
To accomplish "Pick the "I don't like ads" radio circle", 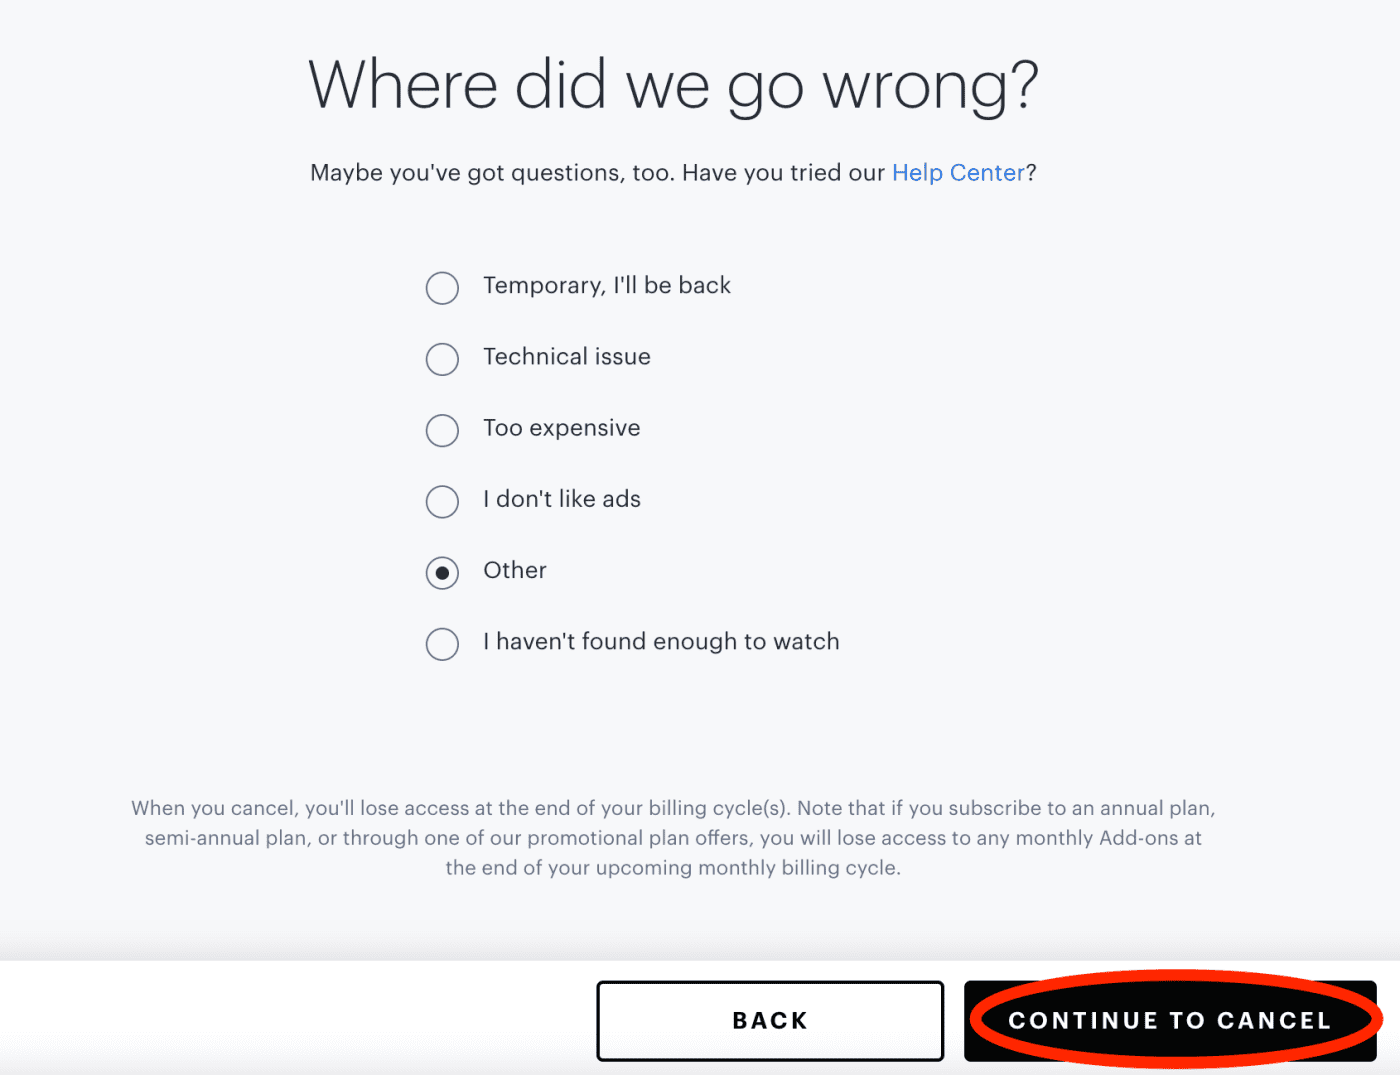I will (442, 501).
